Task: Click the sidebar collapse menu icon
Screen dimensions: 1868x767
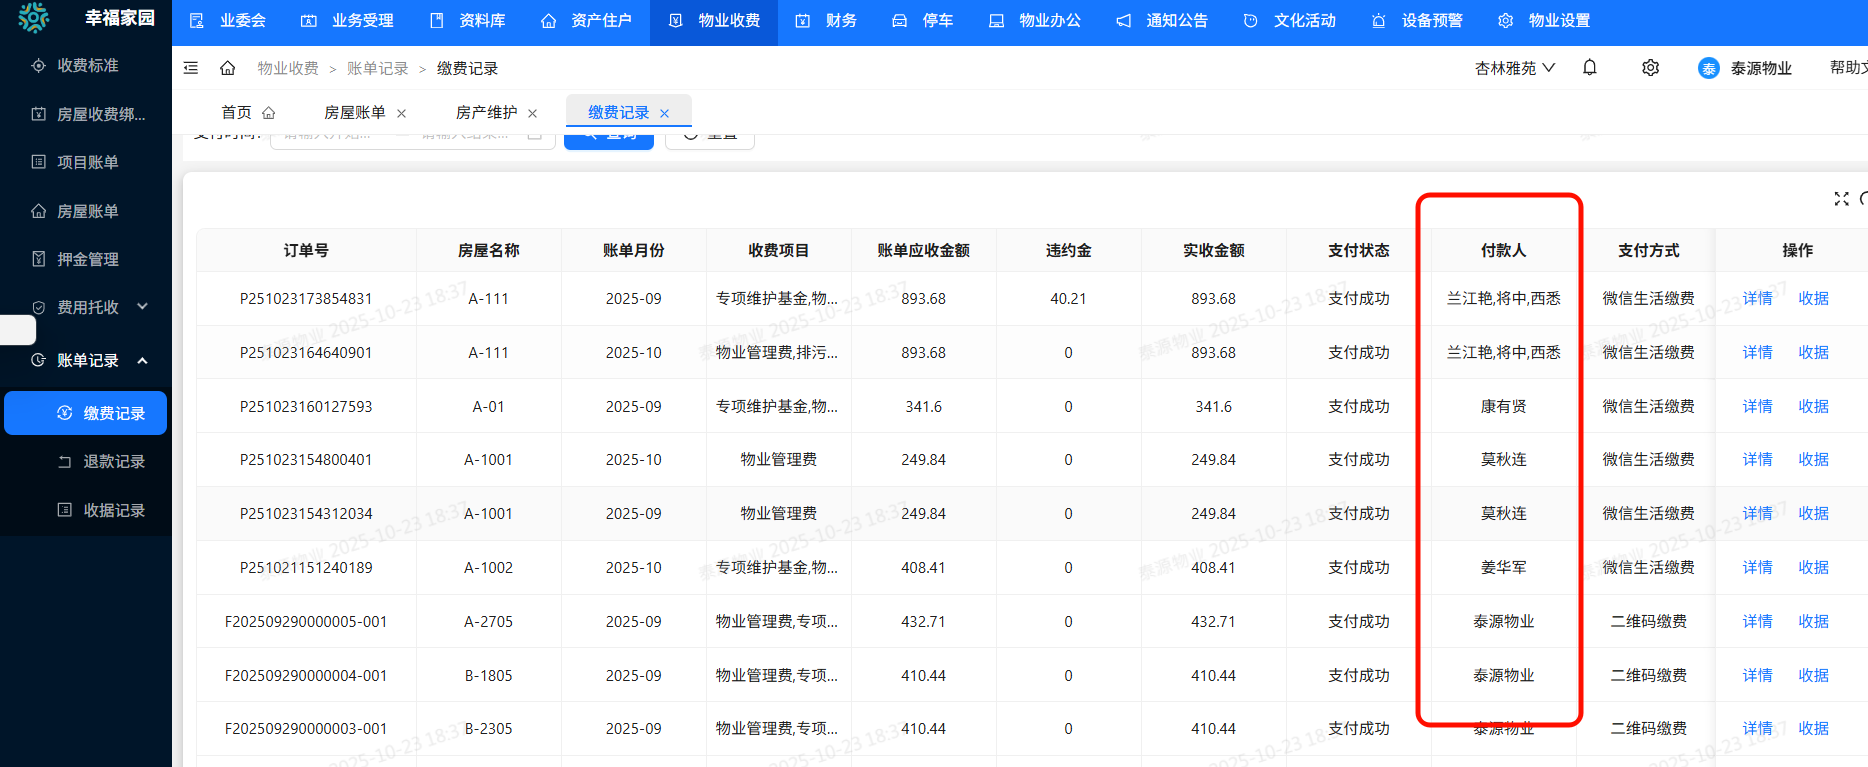Action: click(191, 68)
